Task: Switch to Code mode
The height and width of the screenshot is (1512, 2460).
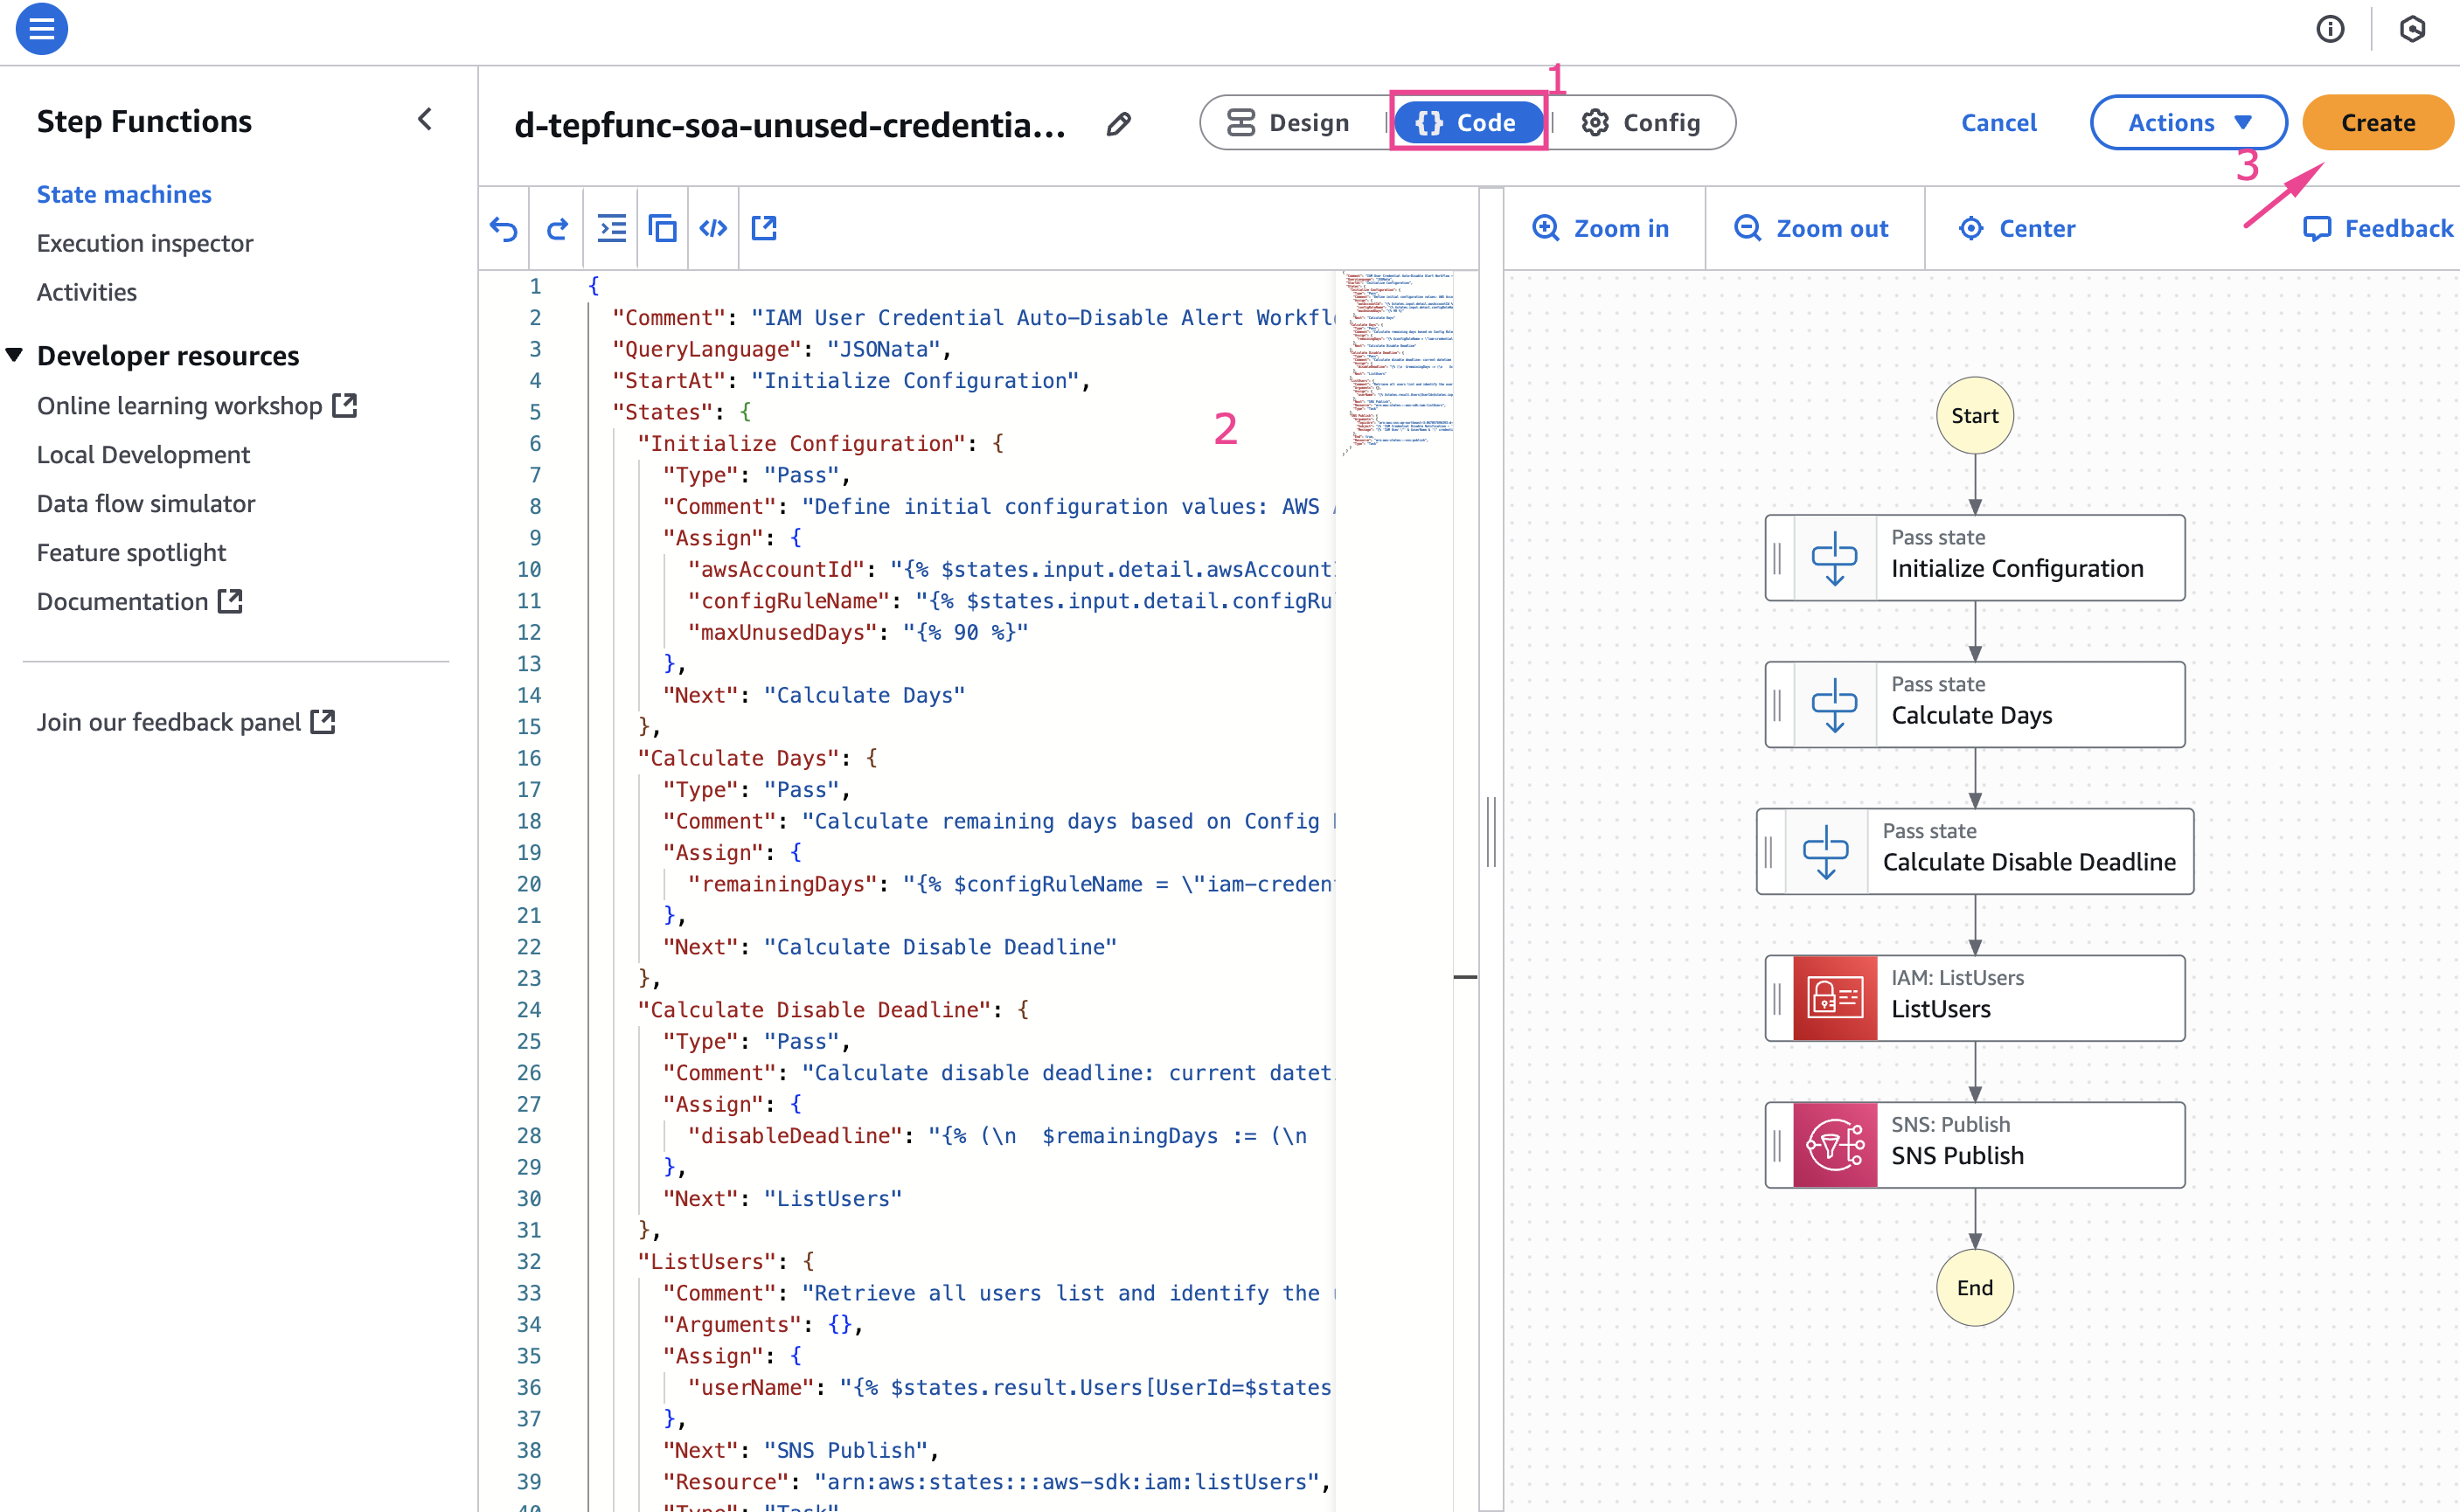Action: (1467, 123)
